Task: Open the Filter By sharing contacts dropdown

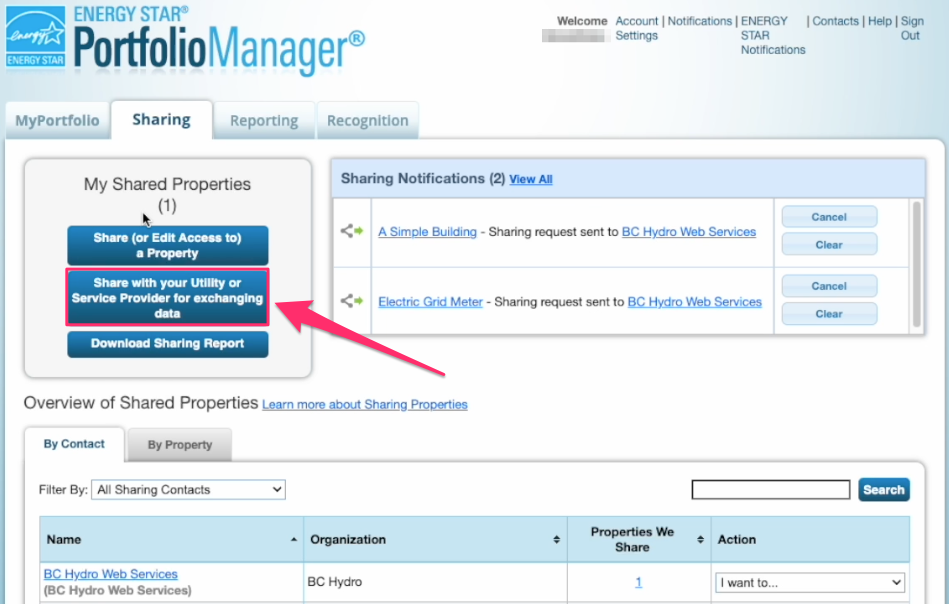Action: click(x=188, y=490)
